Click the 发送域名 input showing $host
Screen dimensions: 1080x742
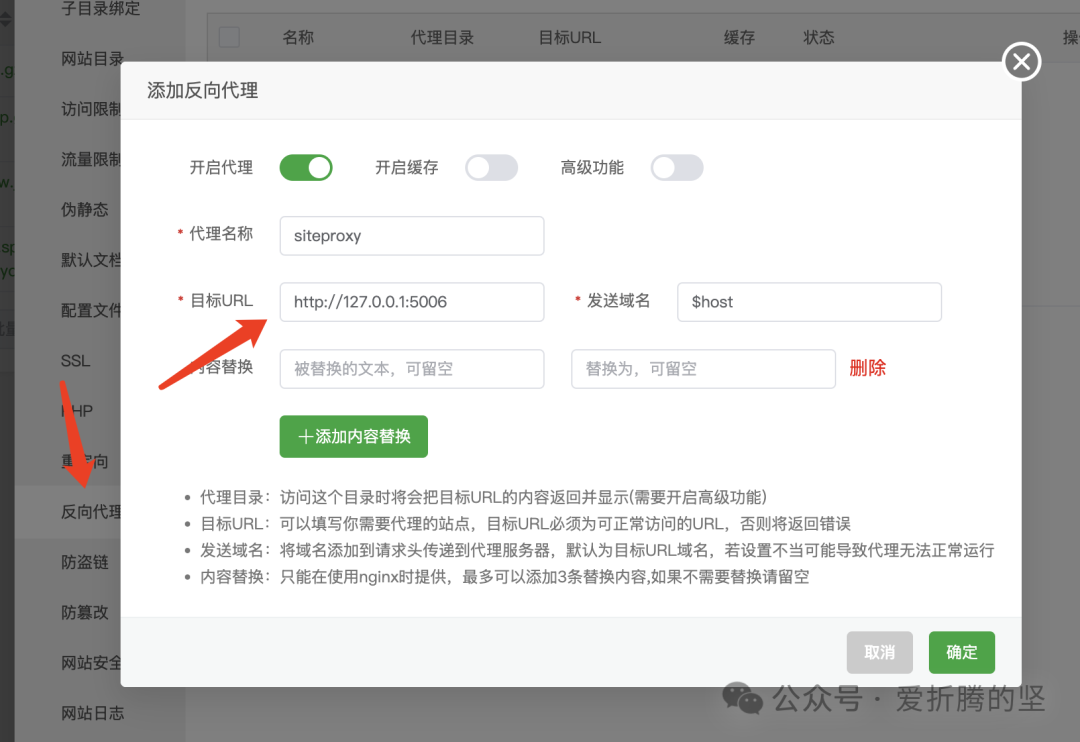point(808,302)
